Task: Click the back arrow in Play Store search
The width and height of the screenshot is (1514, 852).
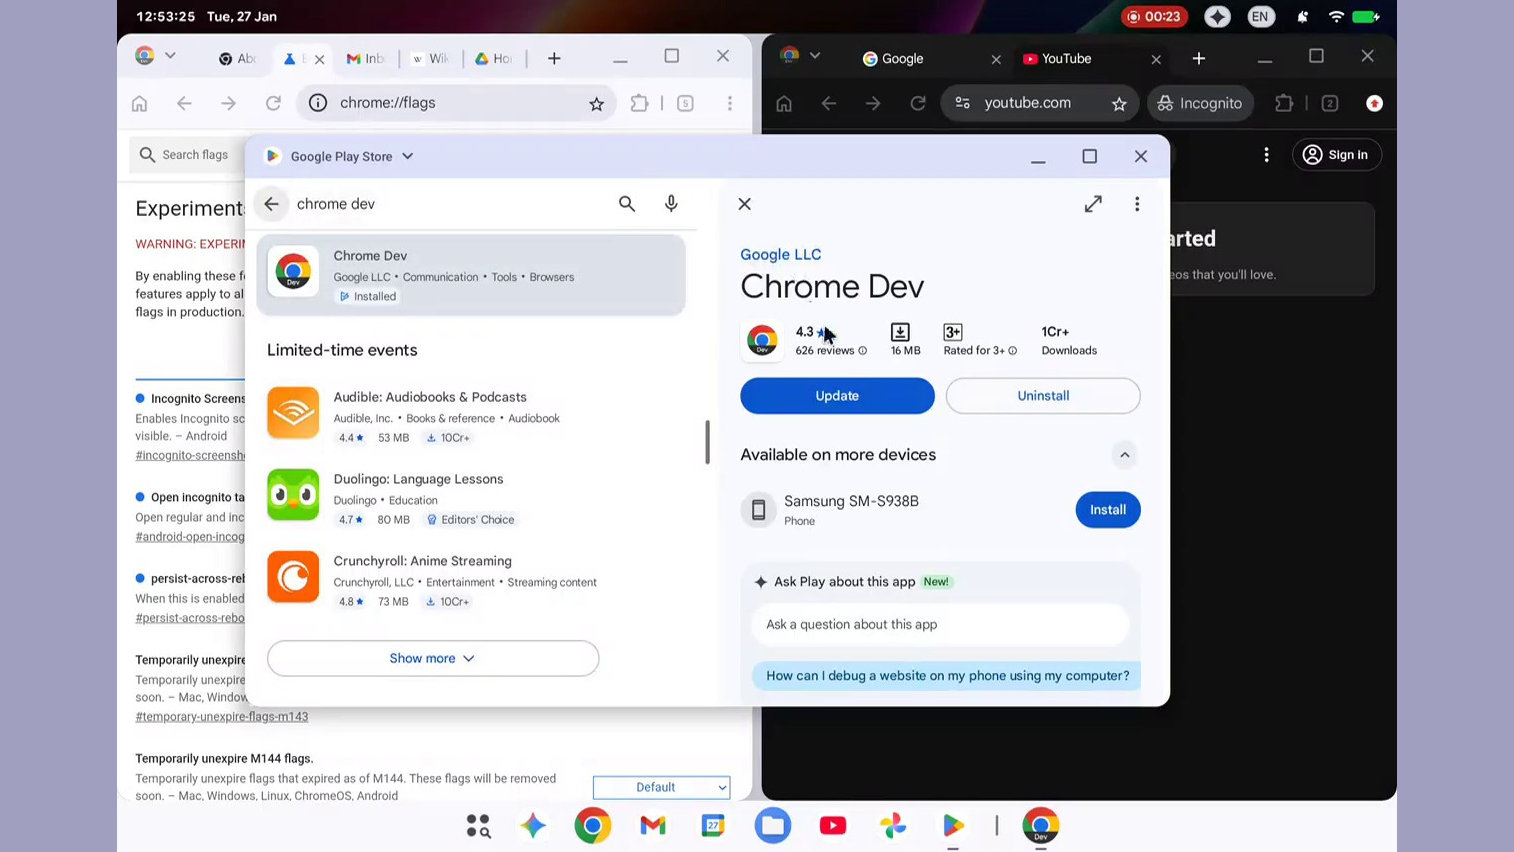Action: [271, 203]
